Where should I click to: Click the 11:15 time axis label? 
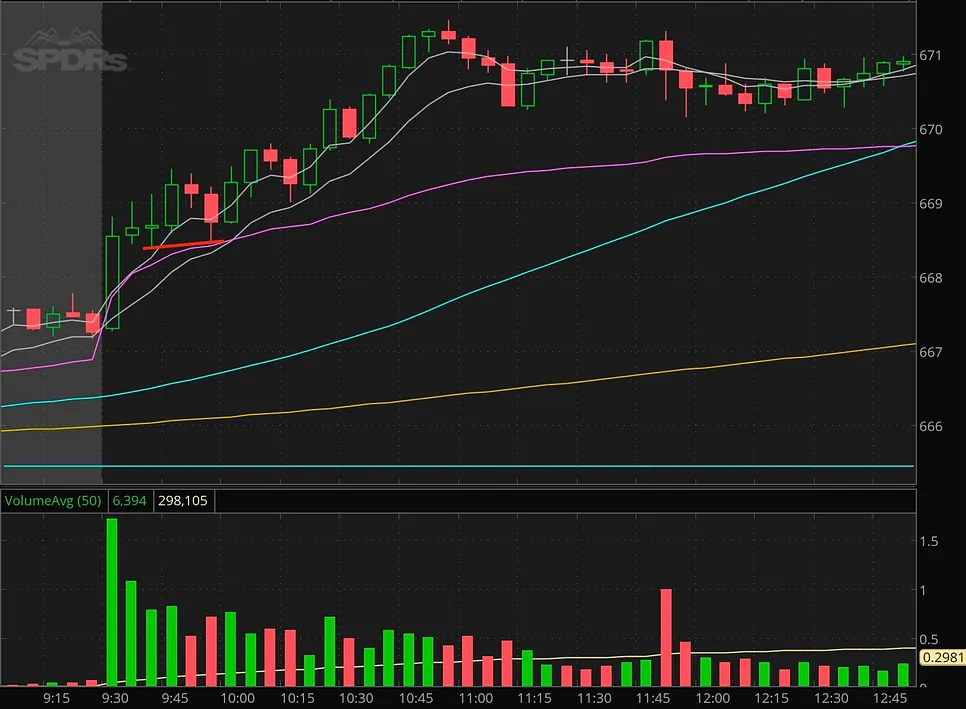(x=534, y=698)
